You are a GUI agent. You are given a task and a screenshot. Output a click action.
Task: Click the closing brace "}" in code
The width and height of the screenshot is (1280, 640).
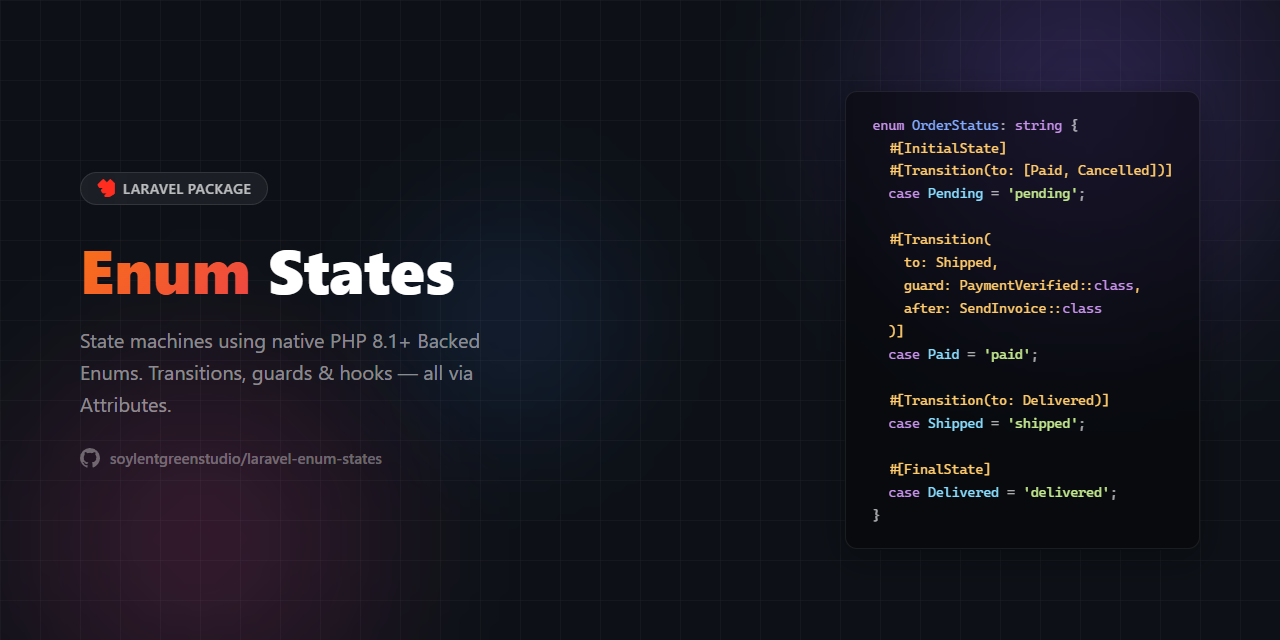tap(876, 515)
